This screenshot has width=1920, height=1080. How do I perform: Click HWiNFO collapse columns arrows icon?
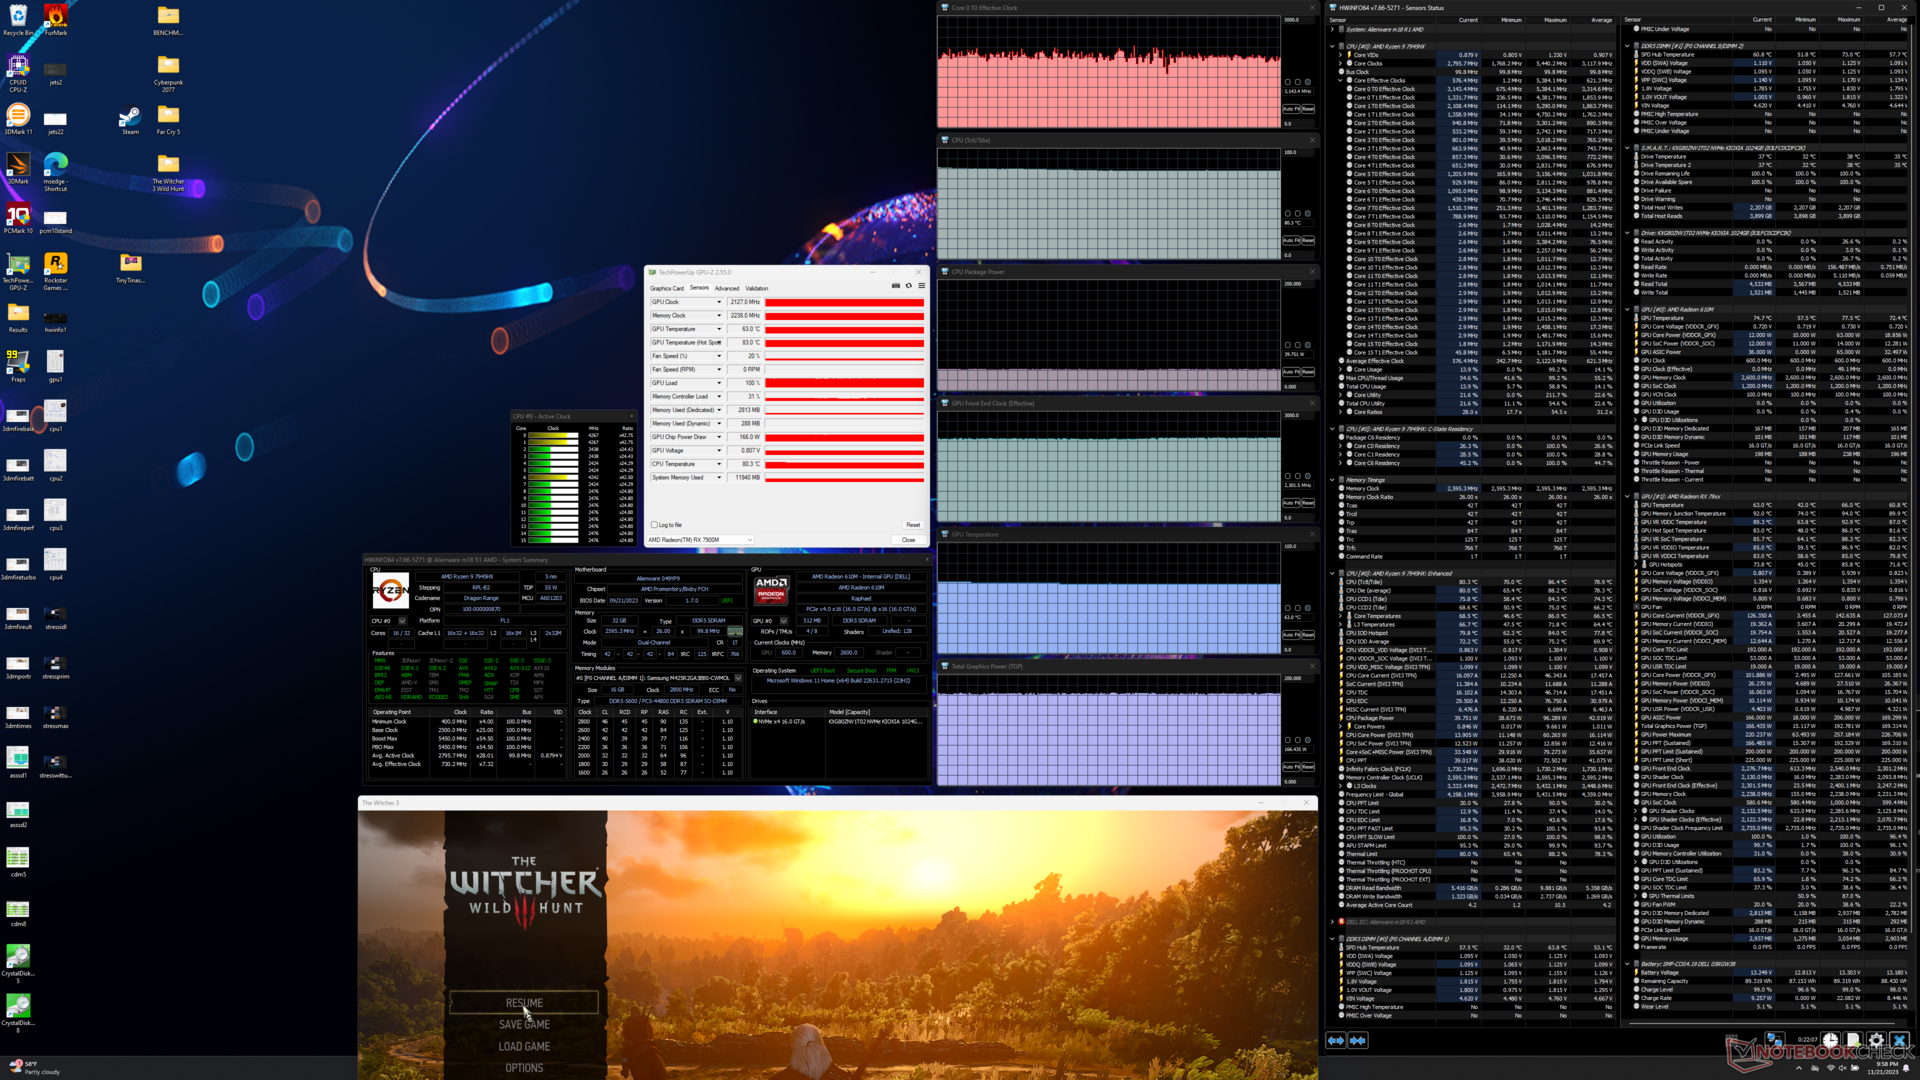click(x=1357, y=1041)
